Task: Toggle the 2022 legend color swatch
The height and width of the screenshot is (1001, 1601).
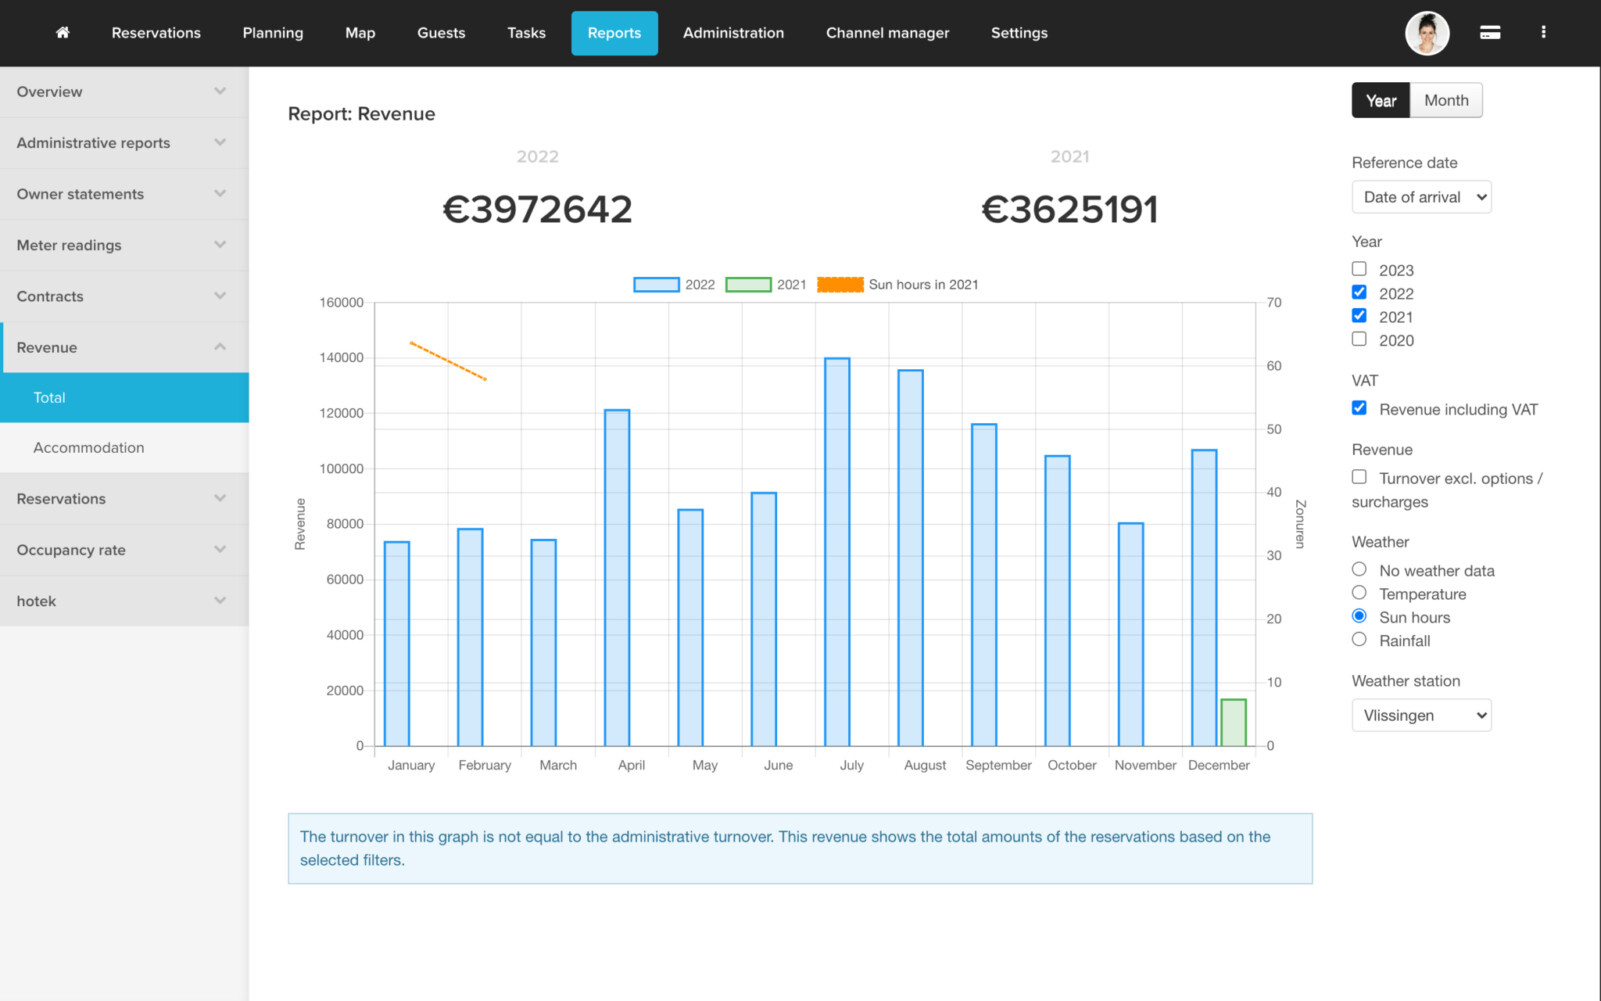Action: click(x=656, y=285)
